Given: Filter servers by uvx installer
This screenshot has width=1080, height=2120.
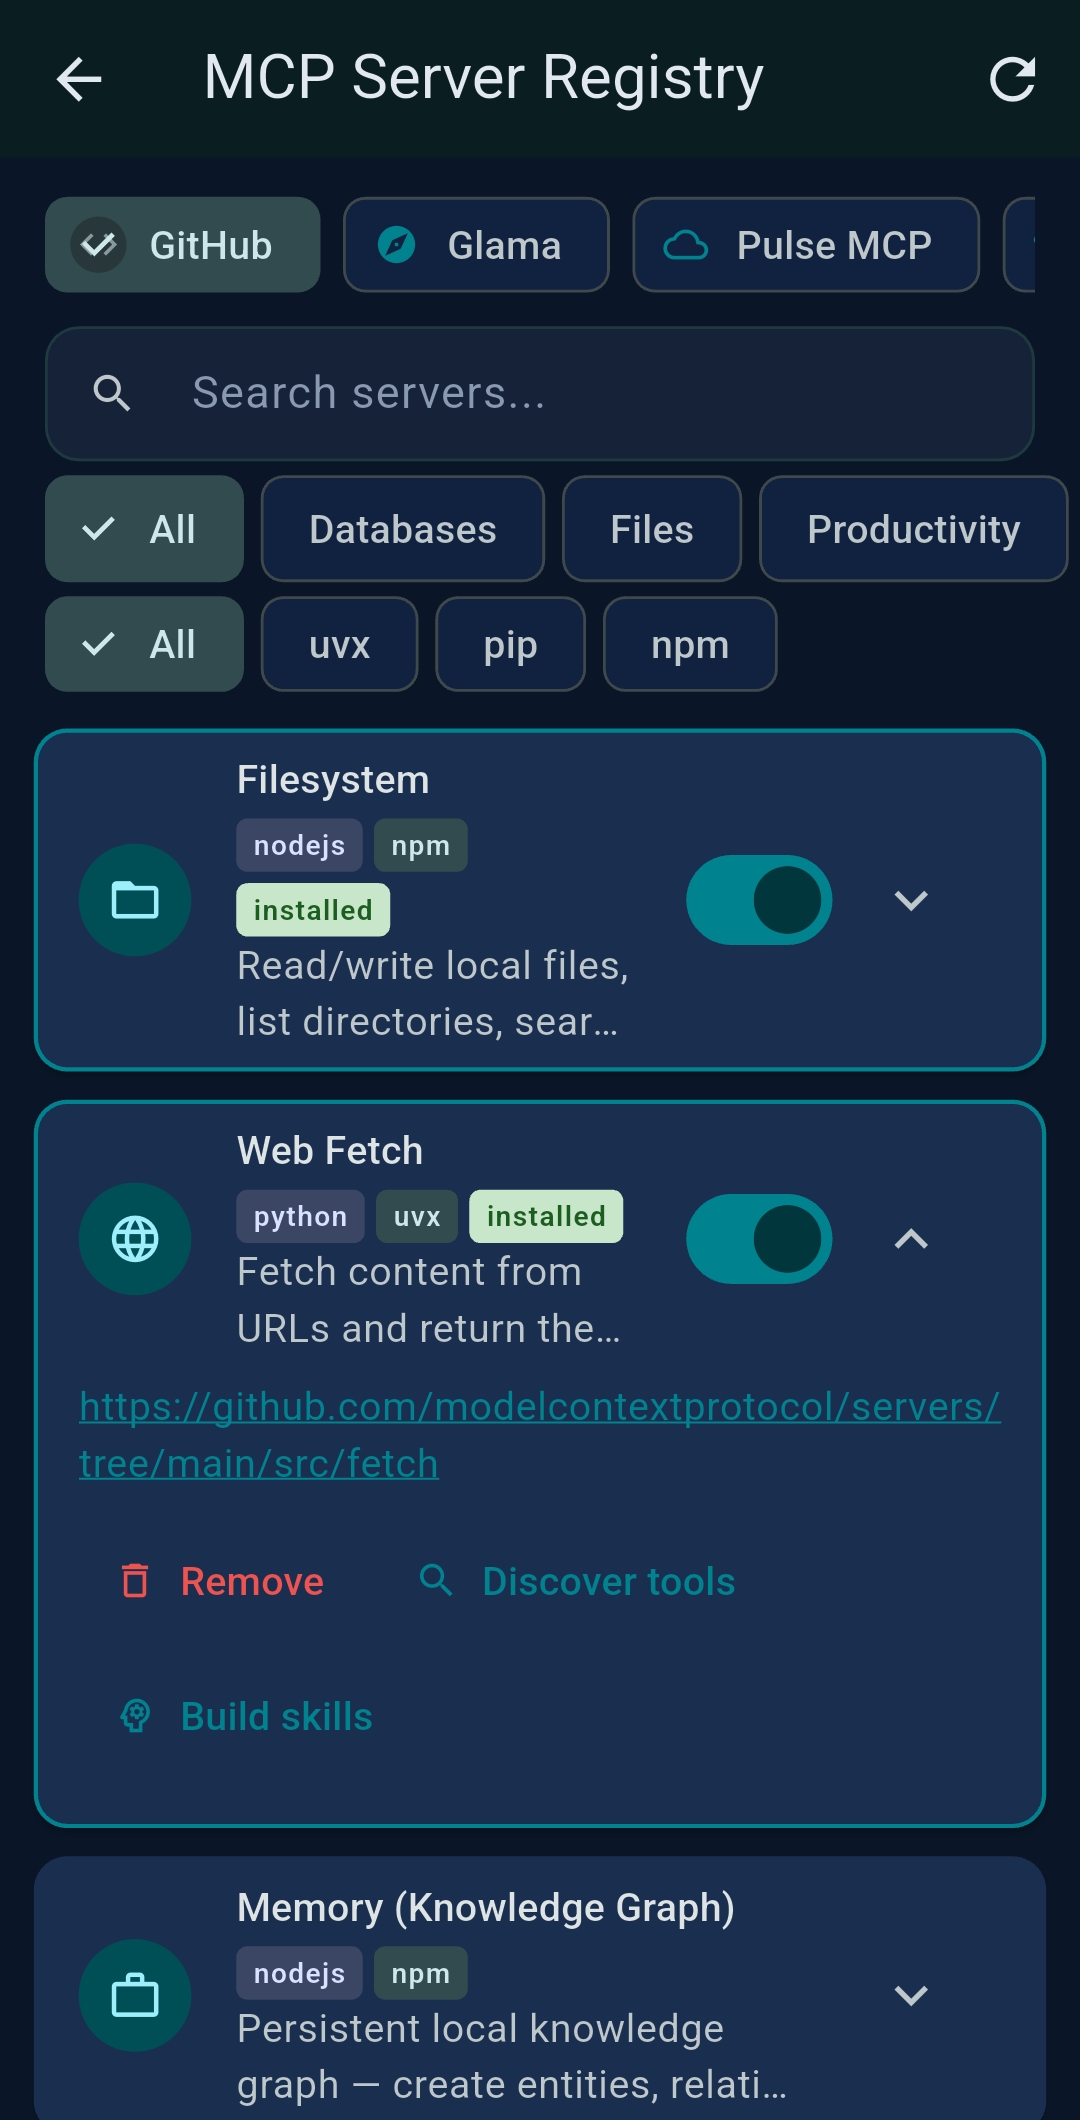Looking at the screenshot, I should pyautogui.click(x=339, y=644).
